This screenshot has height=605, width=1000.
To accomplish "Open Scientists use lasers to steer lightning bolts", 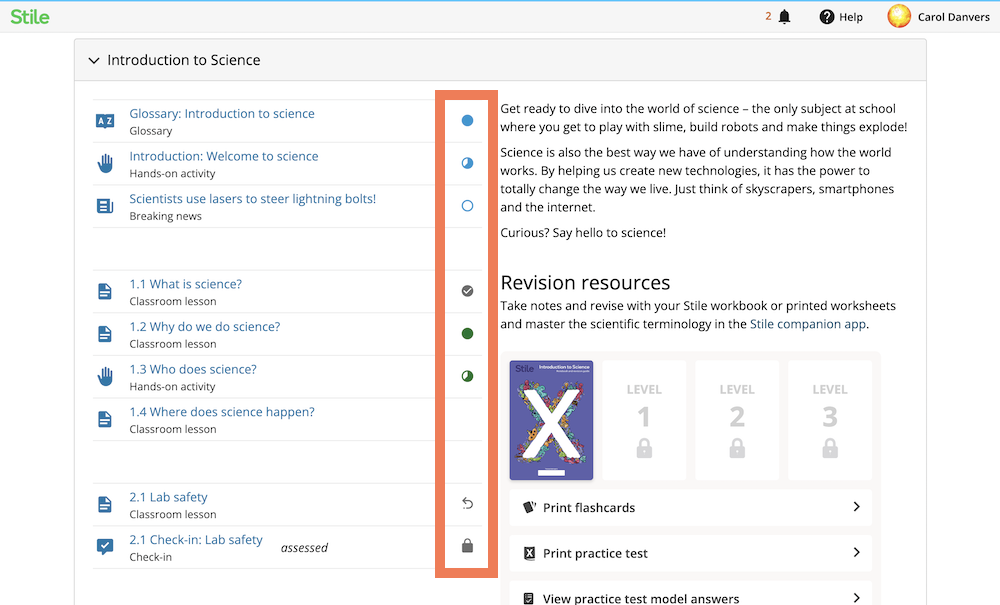I will (x=253, y=199).
